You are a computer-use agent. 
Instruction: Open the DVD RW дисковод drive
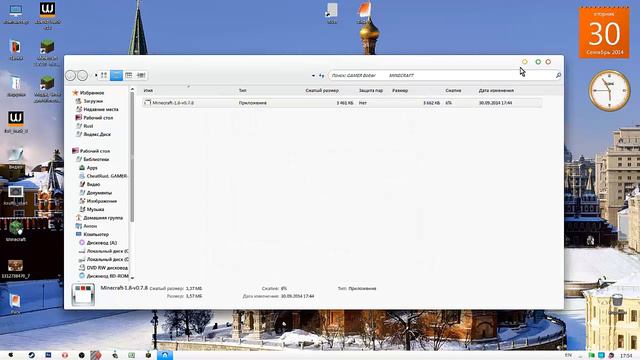107,268
